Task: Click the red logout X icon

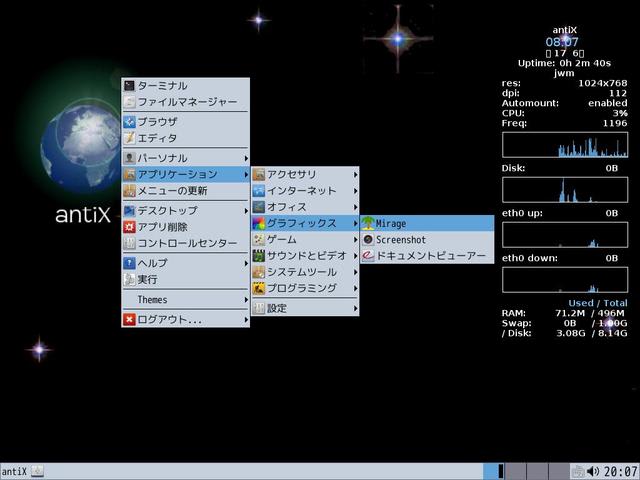Action: coord(129,320)
